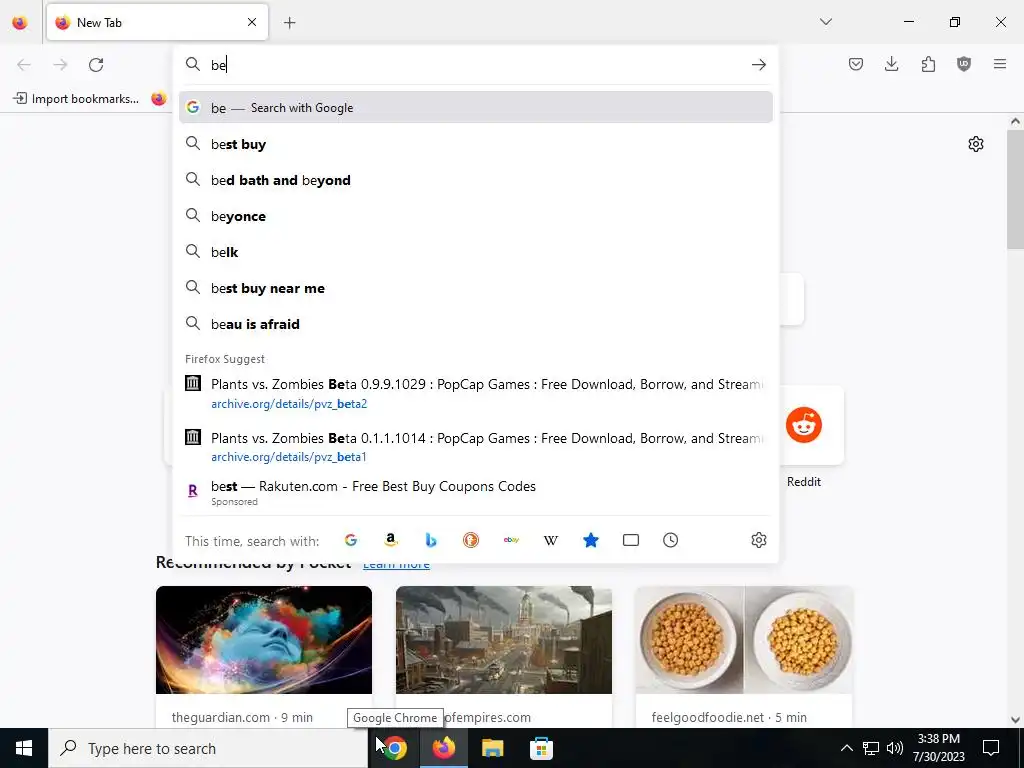Open File Explorer from taskbar
The image size is (1024, 768).
point(492,748)
